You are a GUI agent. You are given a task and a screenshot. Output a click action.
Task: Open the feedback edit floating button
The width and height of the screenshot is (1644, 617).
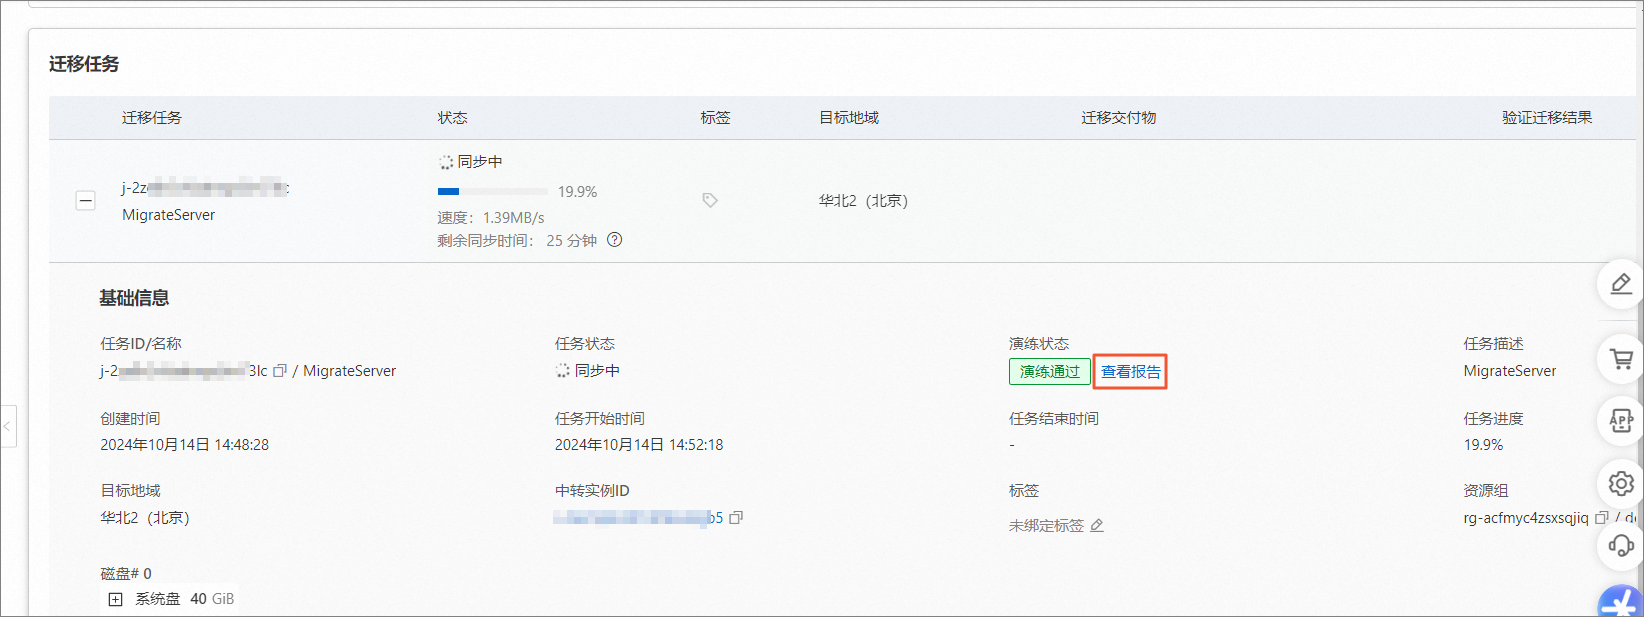point(1621,285)
